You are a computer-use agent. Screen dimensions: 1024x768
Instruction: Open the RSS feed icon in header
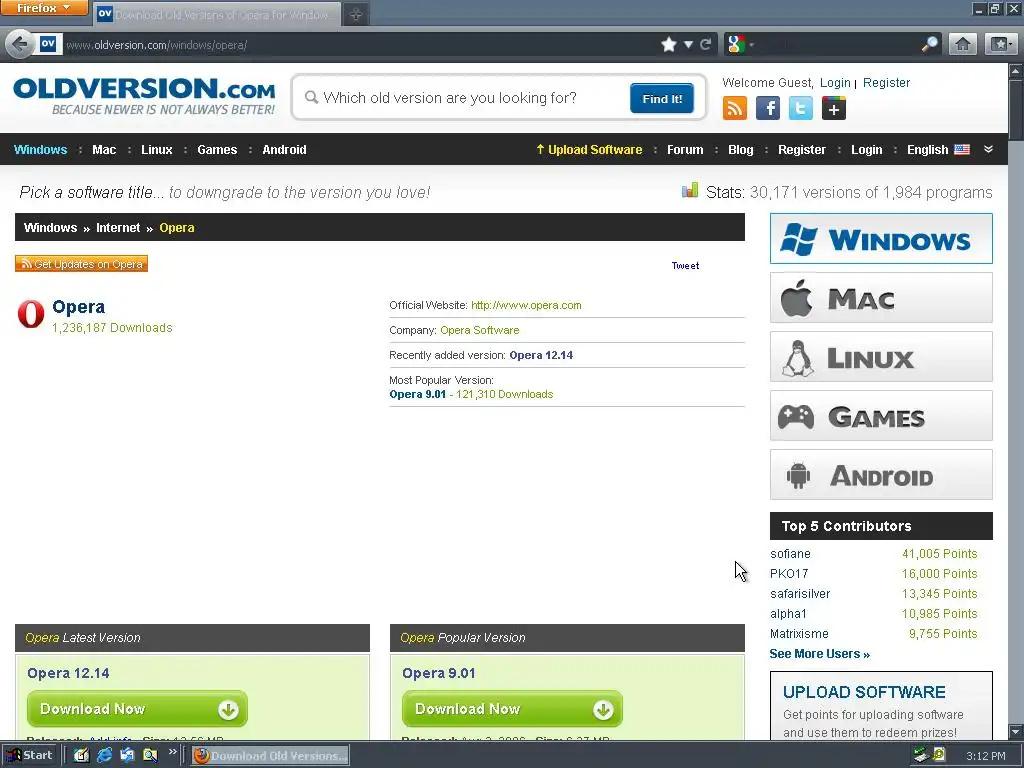pyautogui.click(x=735, y=108)
